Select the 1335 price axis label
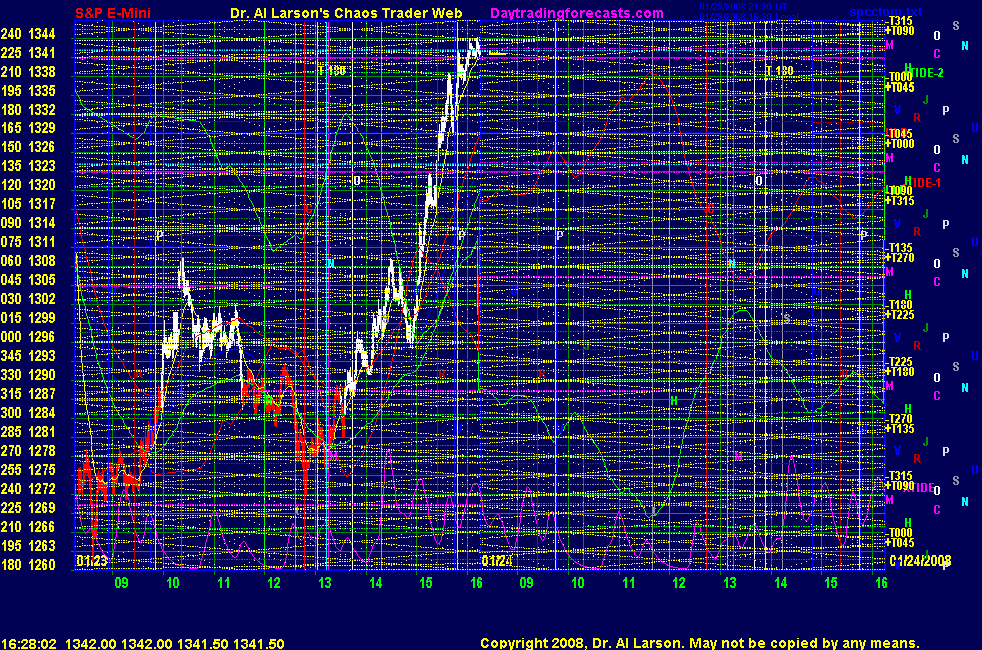This screenshot has height=650, width=982. pyautogui.click(x=41, y=91)
